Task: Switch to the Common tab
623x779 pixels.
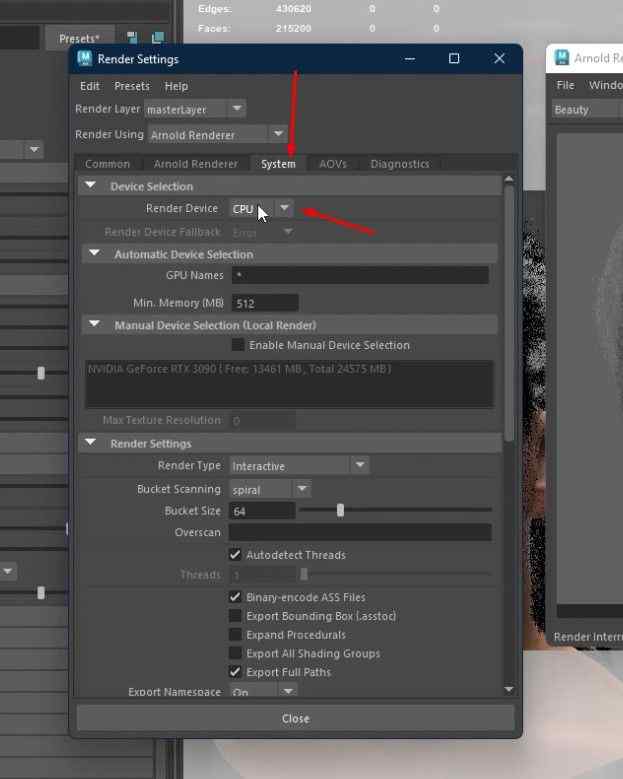Action: coord(107,164)
